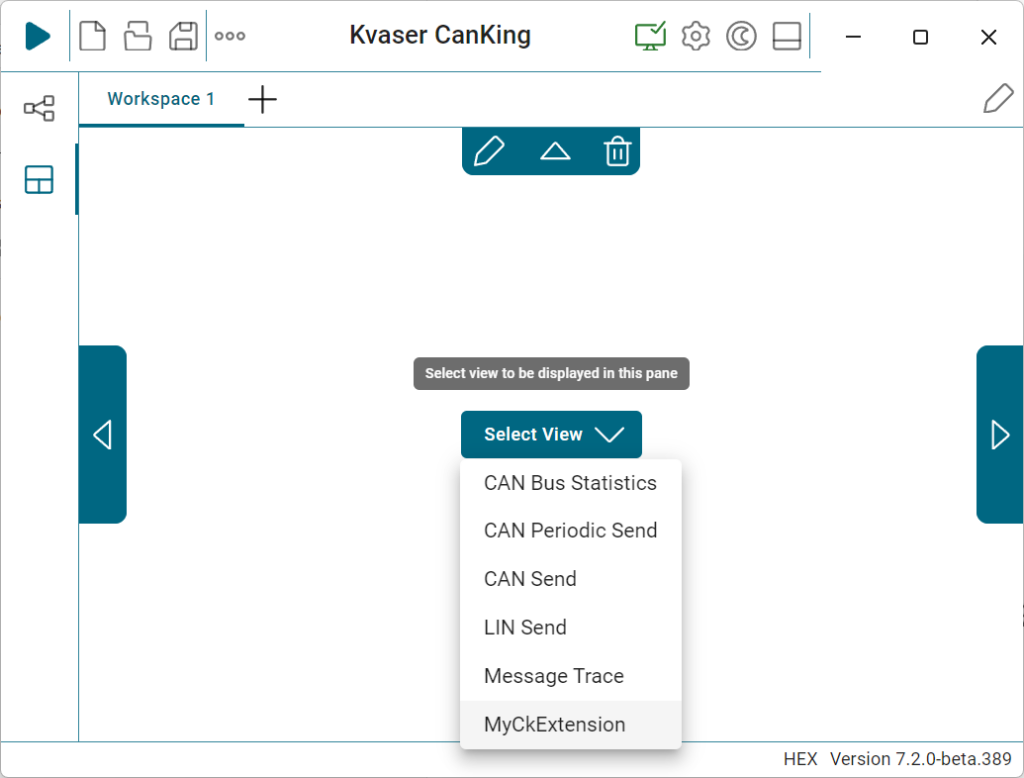Delete this pane using the trash icon

[617, 151]
